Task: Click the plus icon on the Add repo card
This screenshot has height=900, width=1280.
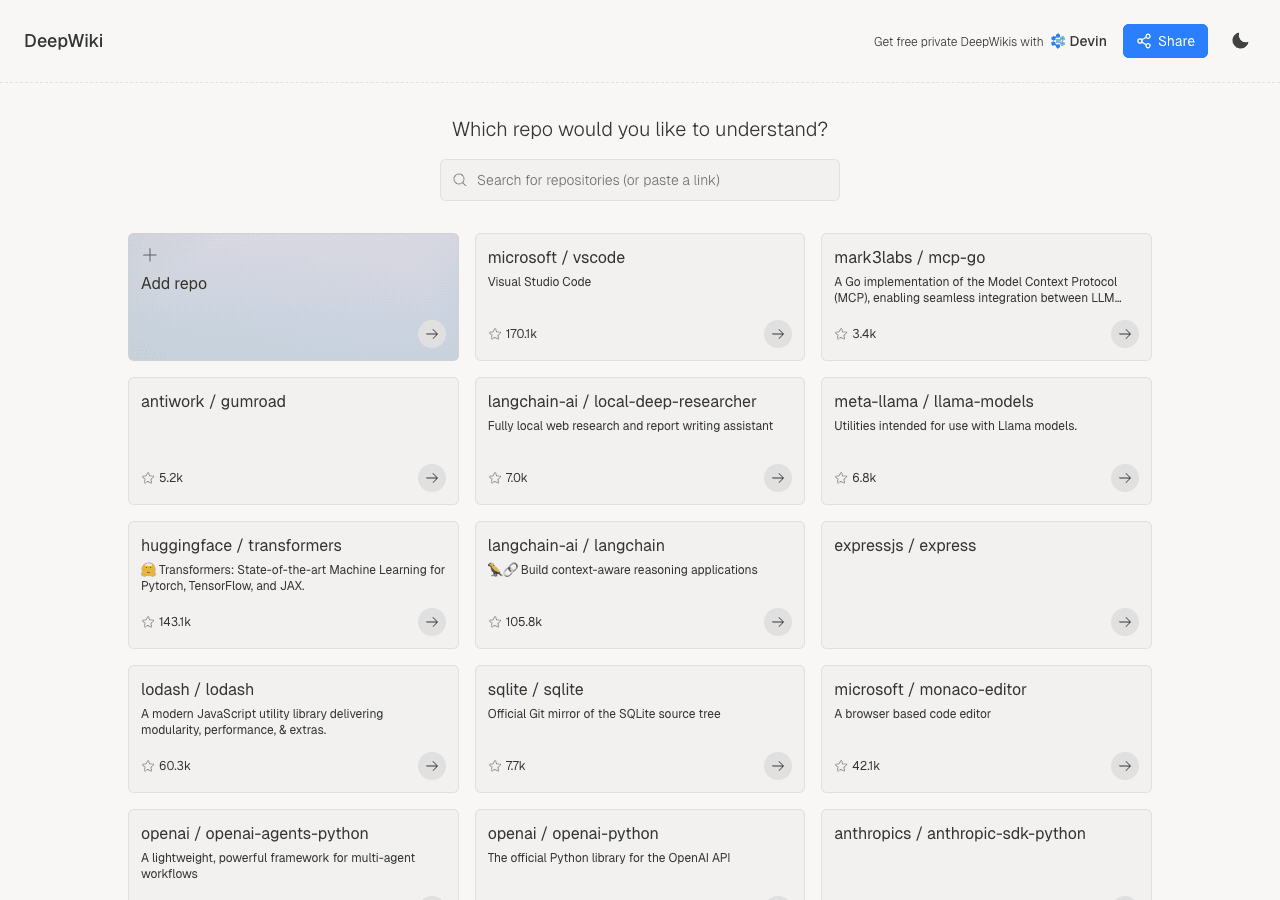Action: pos(149,254)
